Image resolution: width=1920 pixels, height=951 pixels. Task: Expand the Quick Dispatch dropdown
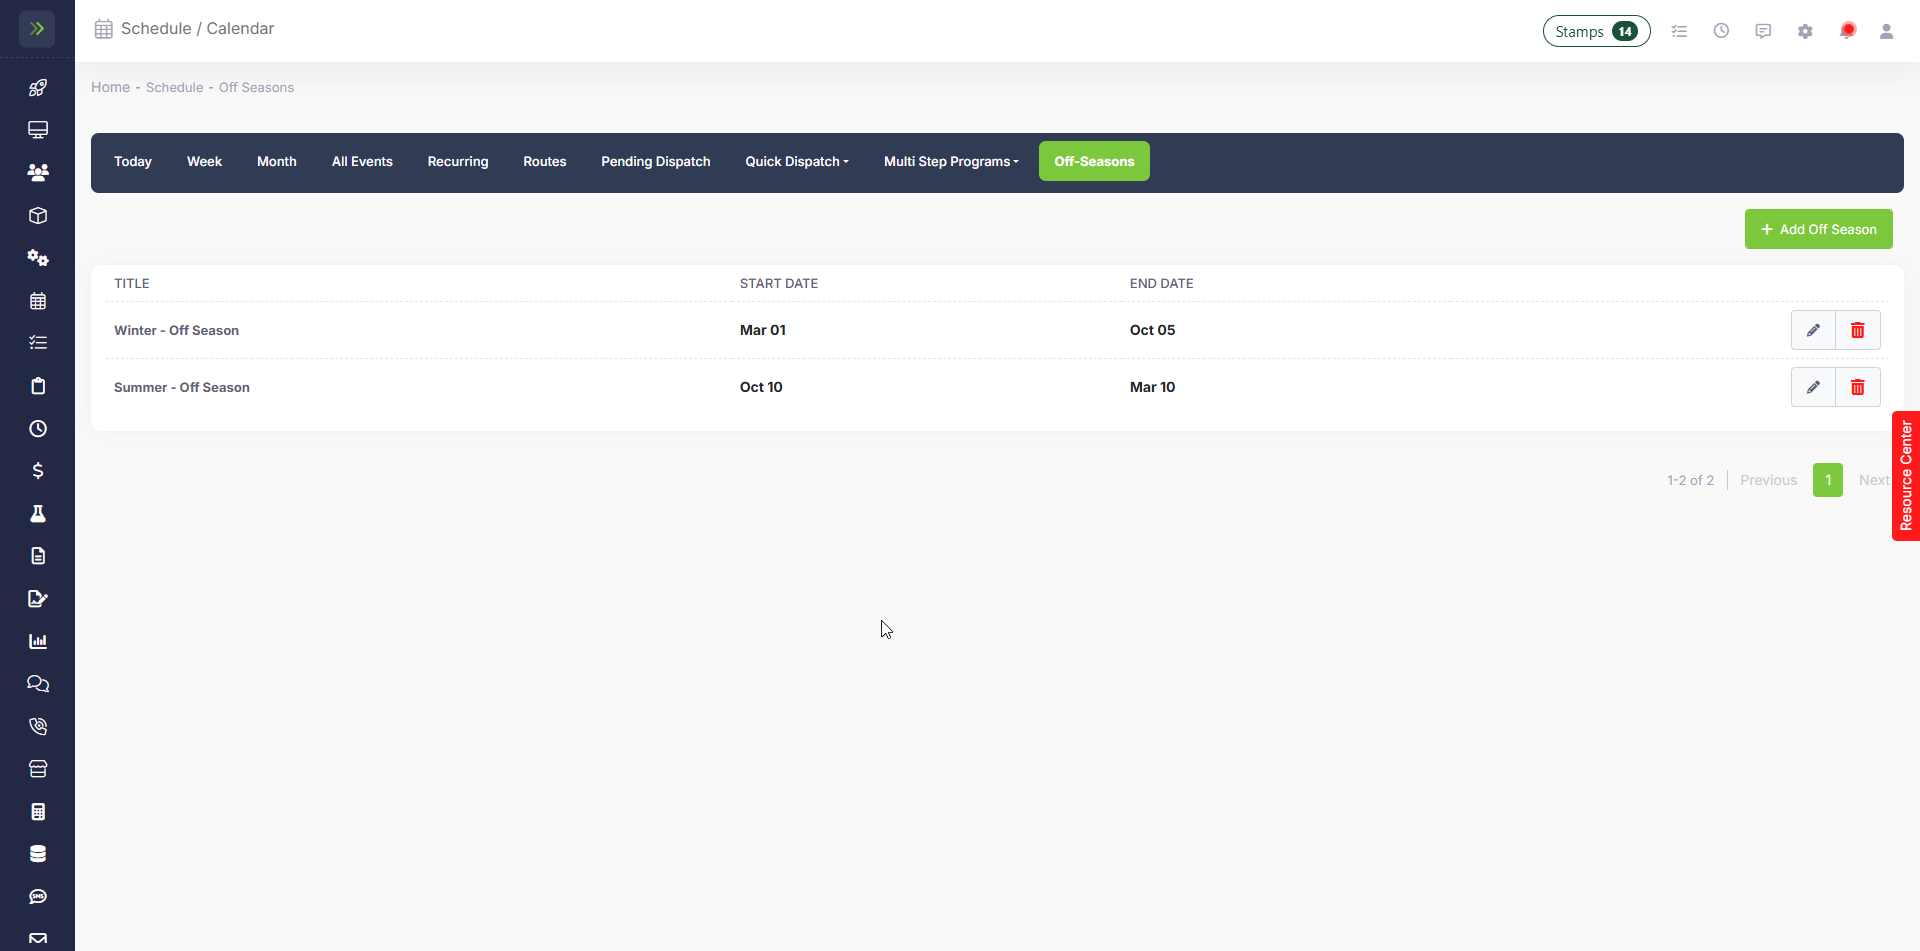click(797, 161)
